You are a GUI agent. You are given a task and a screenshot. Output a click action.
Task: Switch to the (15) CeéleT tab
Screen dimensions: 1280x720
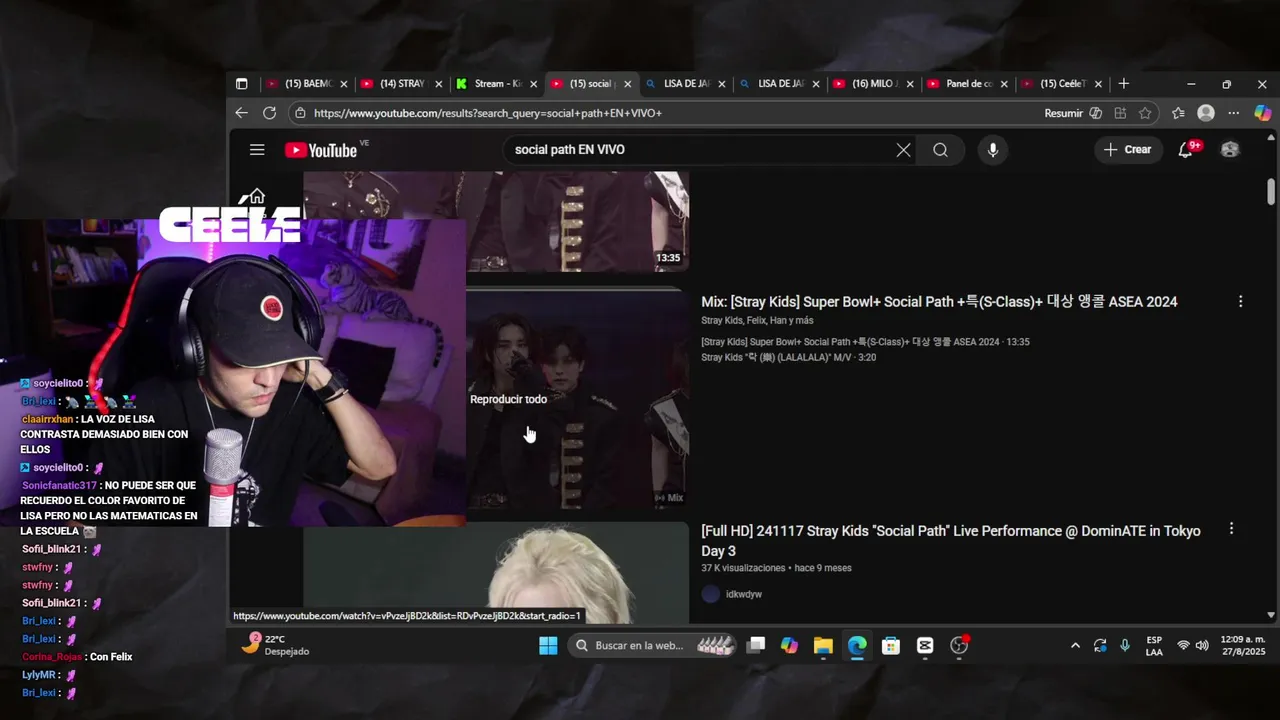pyautogui.click(x=1063, y=84)
